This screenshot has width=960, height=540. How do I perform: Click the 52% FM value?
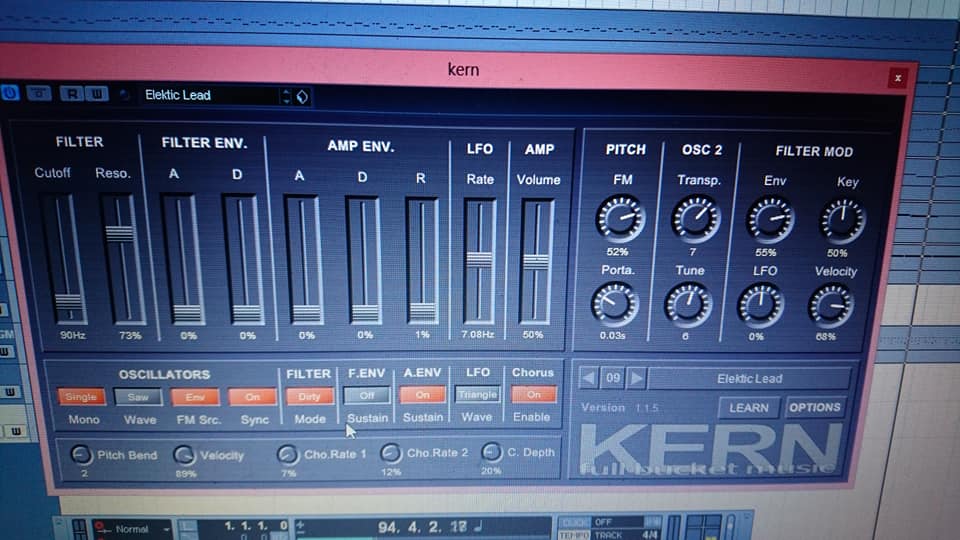point(617,252)
